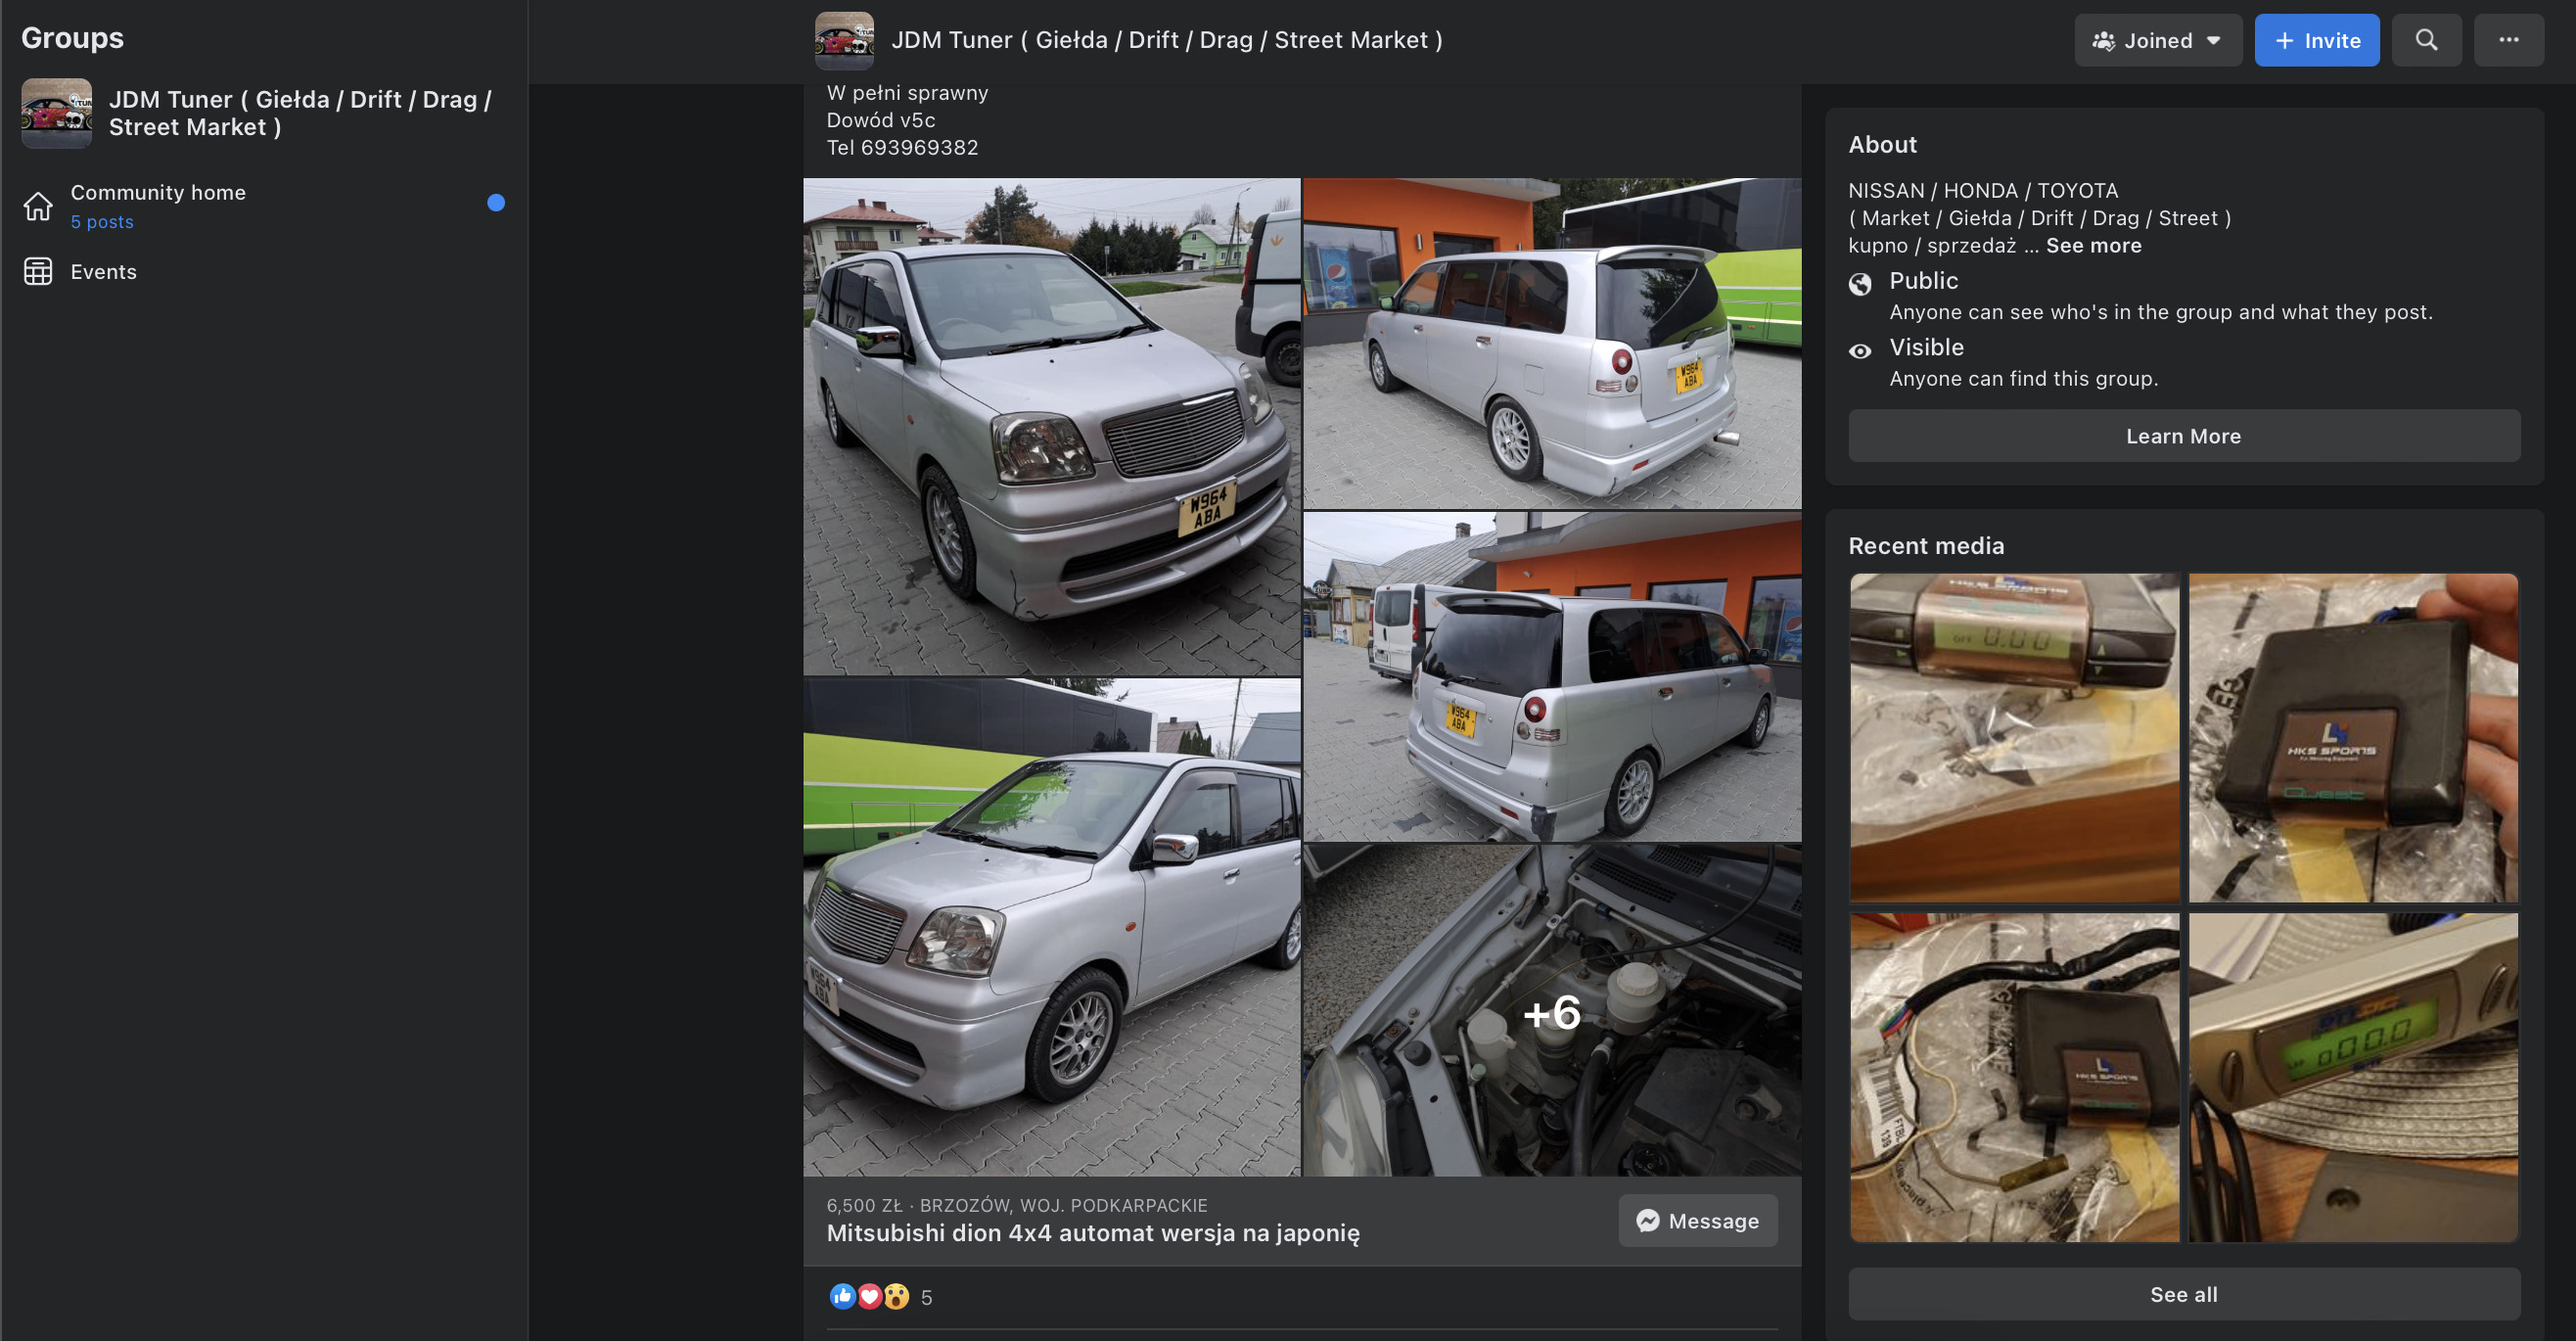Click the text W pełni sprawny
The image size is (2576, 1341).
click(x=907, y=92)
